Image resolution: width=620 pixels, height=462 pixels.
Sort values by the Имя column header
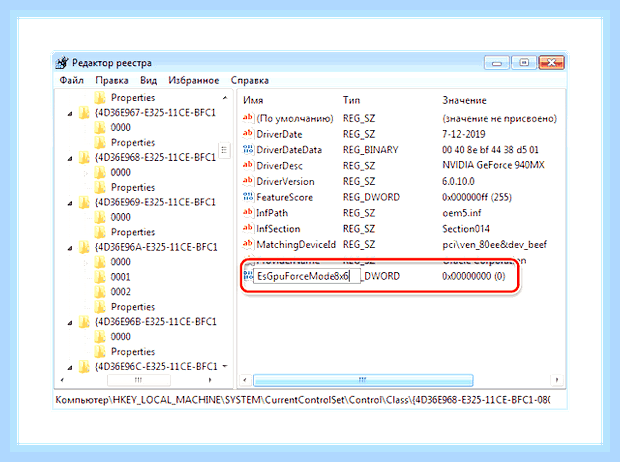pos(253,100)
